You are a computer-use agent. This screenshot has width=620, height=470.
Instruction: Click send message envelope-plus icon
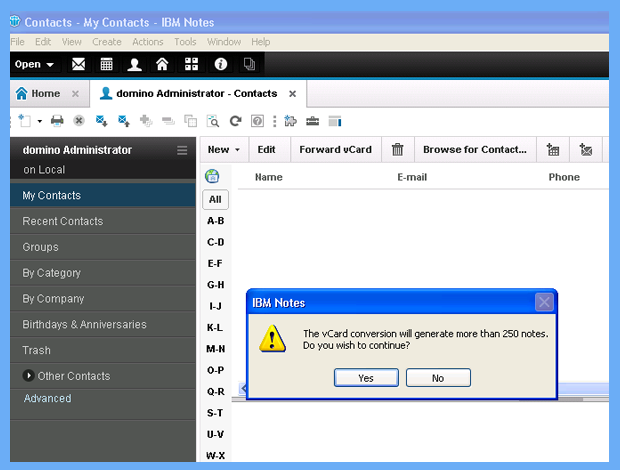coord(586,149)
